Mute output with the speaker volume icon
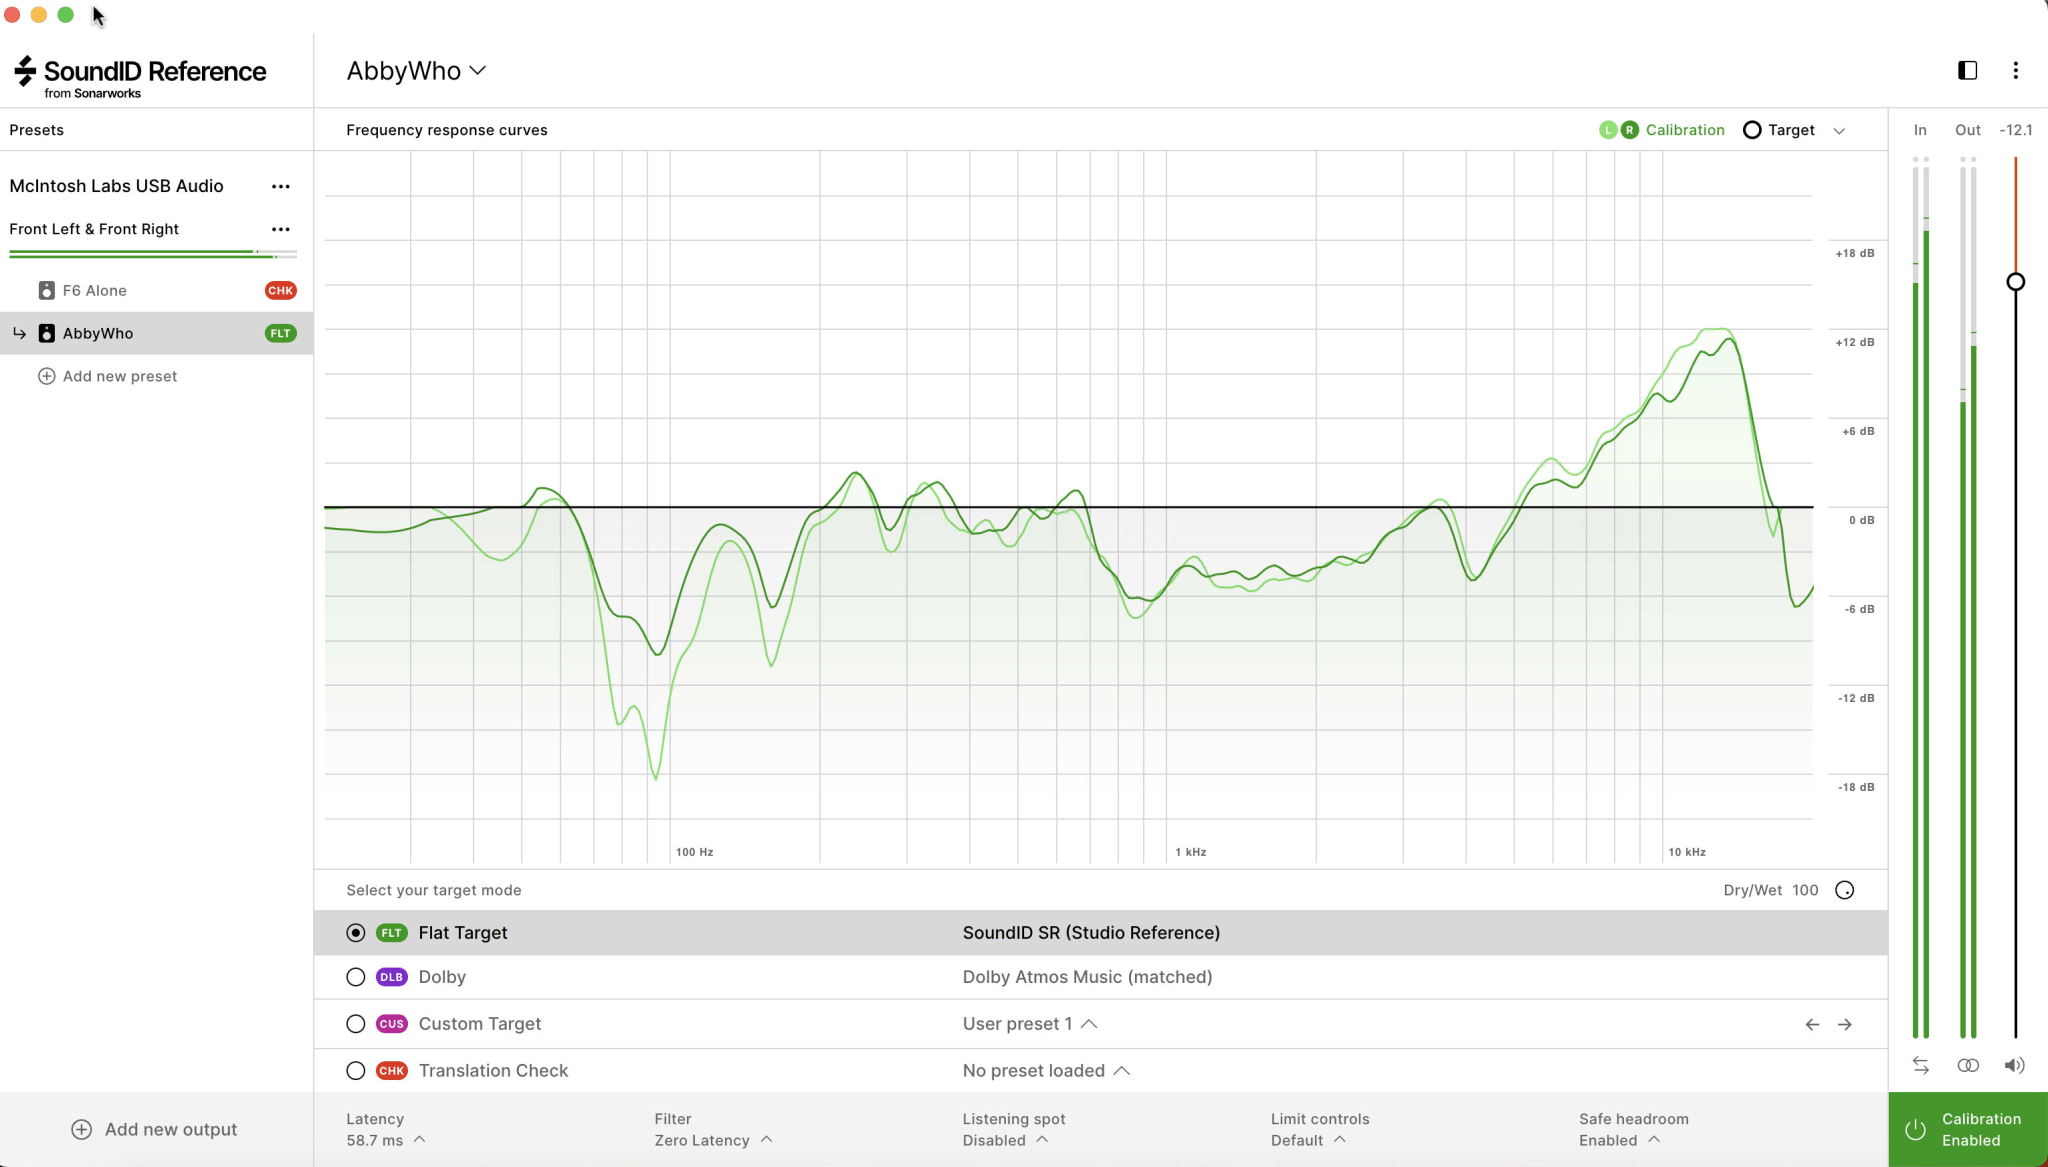This screenshot has width=2048, height=1167. coord(2014,1065)
